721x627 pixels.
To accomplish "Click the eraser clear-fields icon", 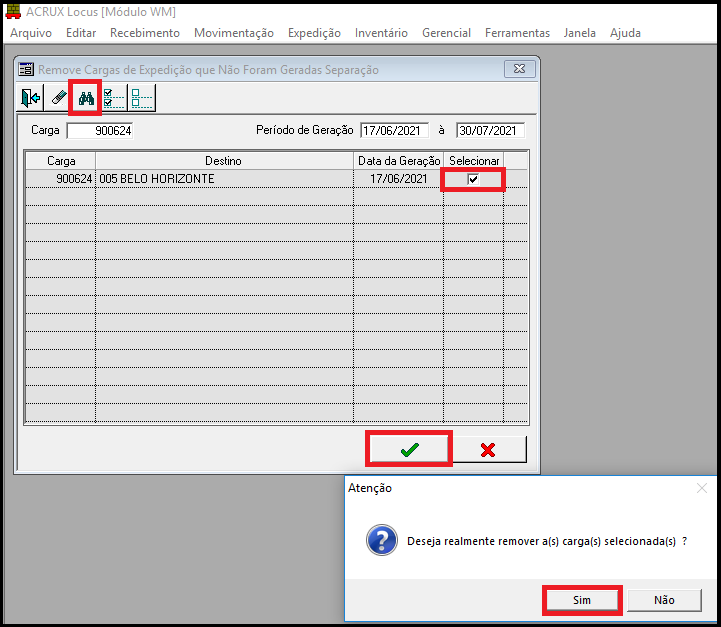I will point(58,98).
